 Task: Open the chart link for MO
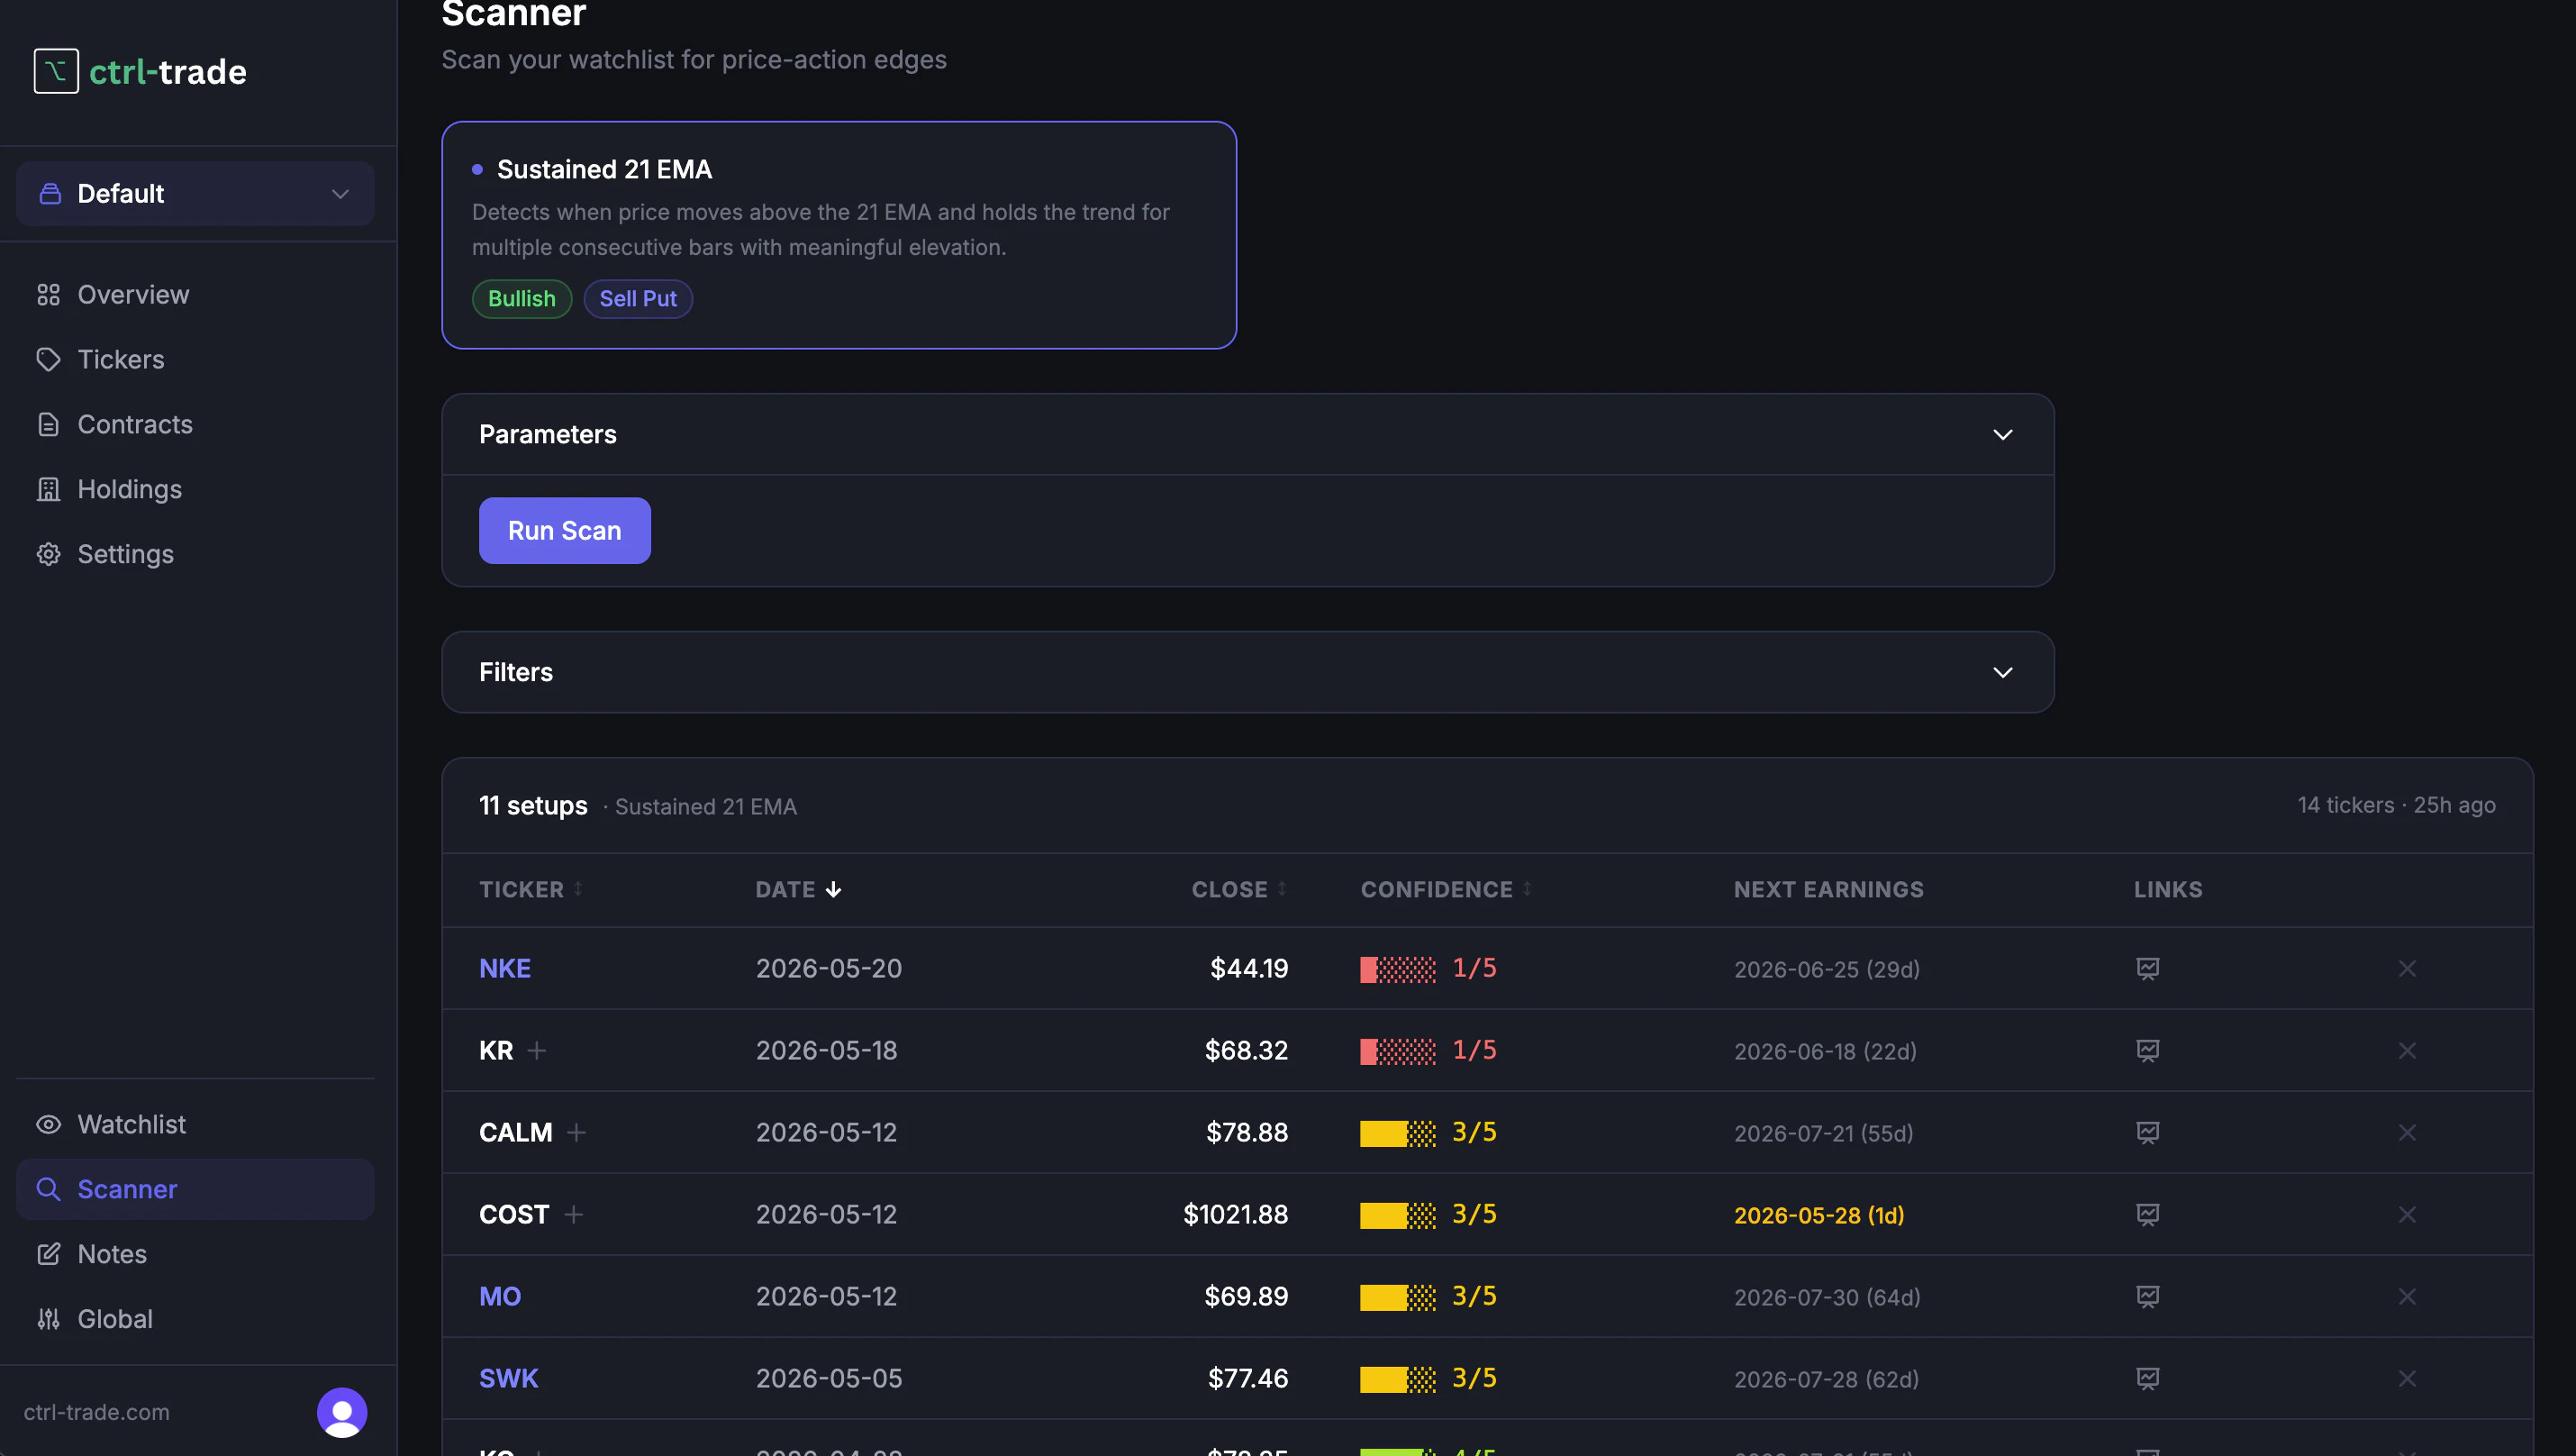[x=2147, y=1297]
